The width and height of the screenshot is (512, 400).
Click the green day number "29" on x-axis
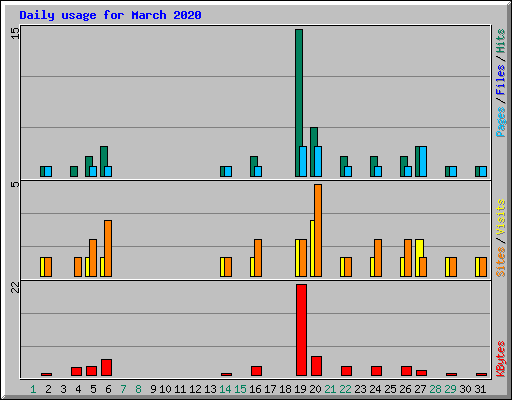click(450, 389)
